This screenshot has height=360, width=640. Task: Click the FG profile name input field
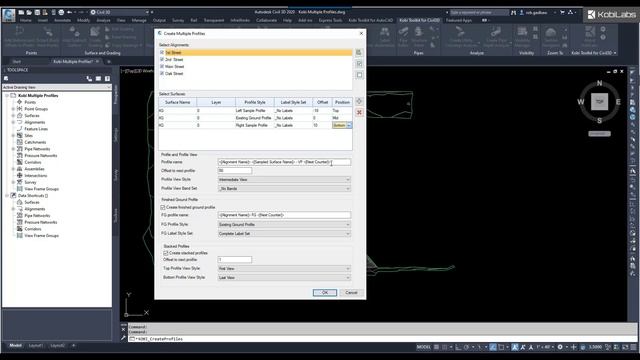(x=284, y=215)
